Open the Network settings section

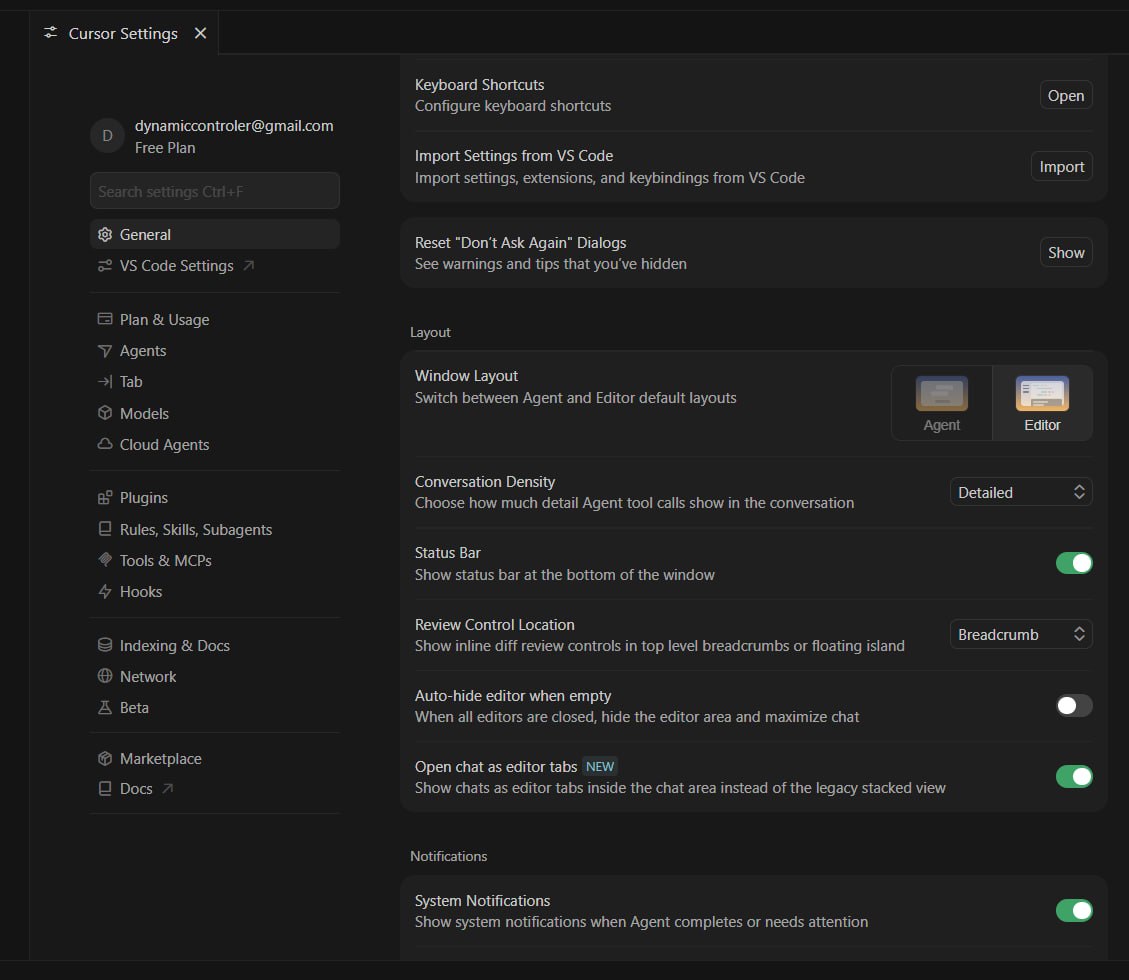click(215, 676)
